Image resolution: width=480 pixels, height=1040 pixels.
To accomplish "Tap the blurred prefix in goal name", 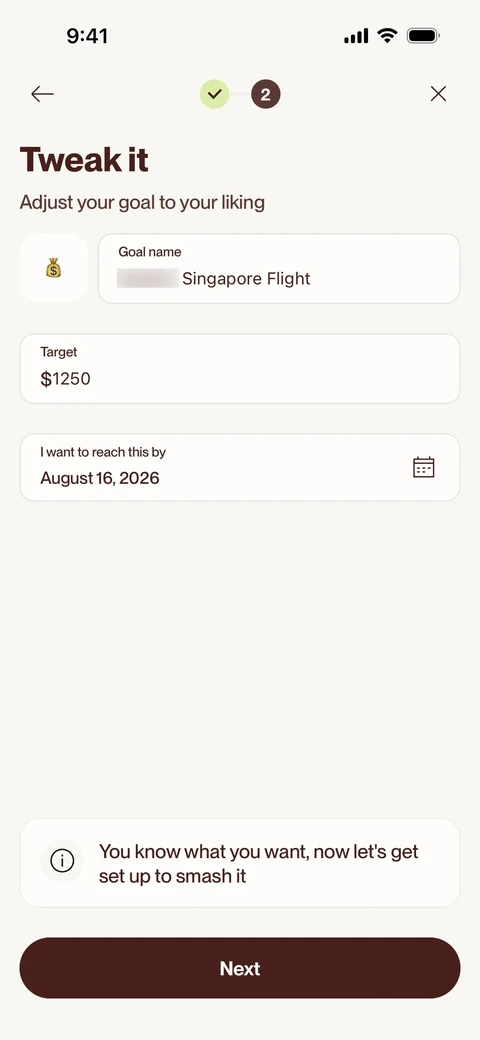I will coord(148,278).
